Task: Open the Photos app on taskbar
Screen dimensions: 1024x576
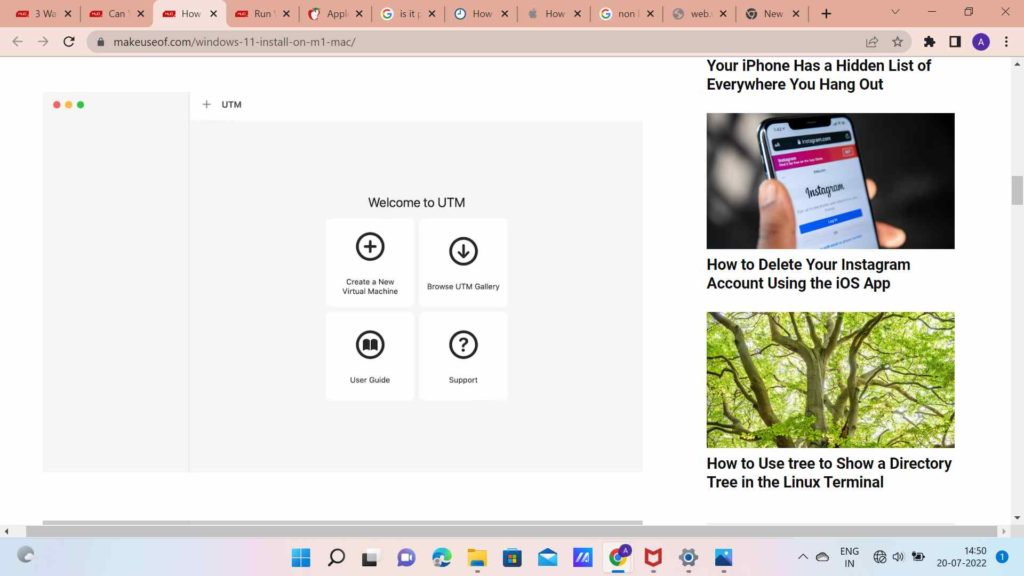Action: (724, 557)
